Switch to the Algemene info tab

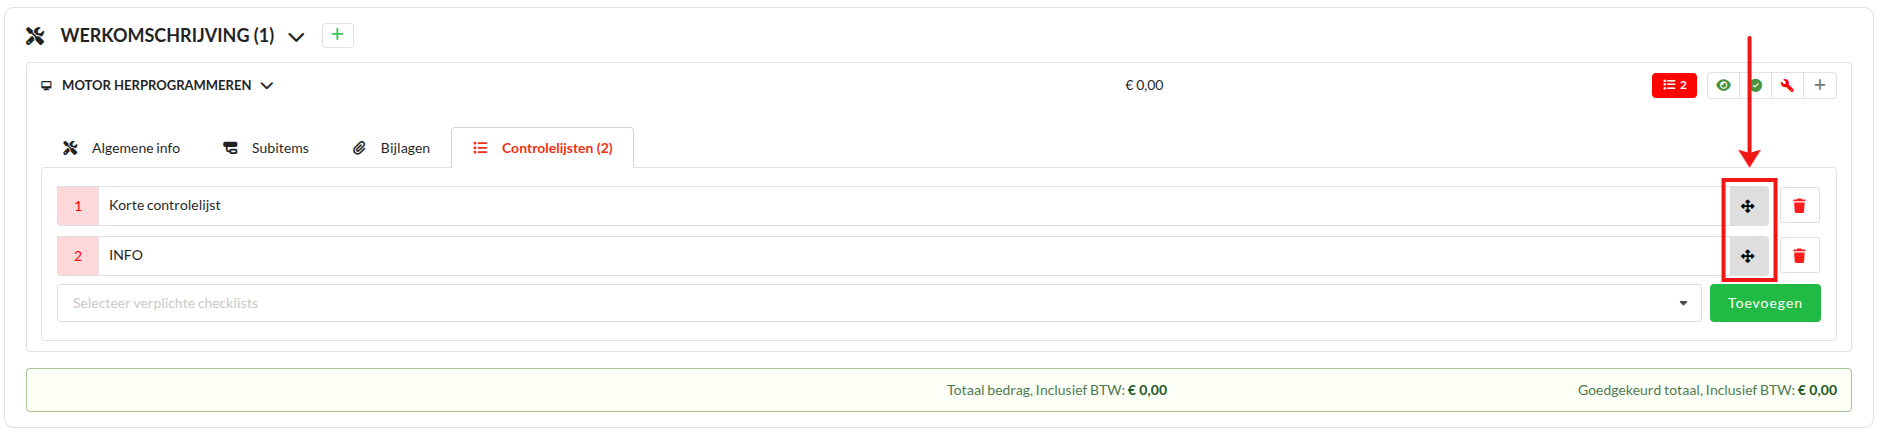(x=122, y=148)
